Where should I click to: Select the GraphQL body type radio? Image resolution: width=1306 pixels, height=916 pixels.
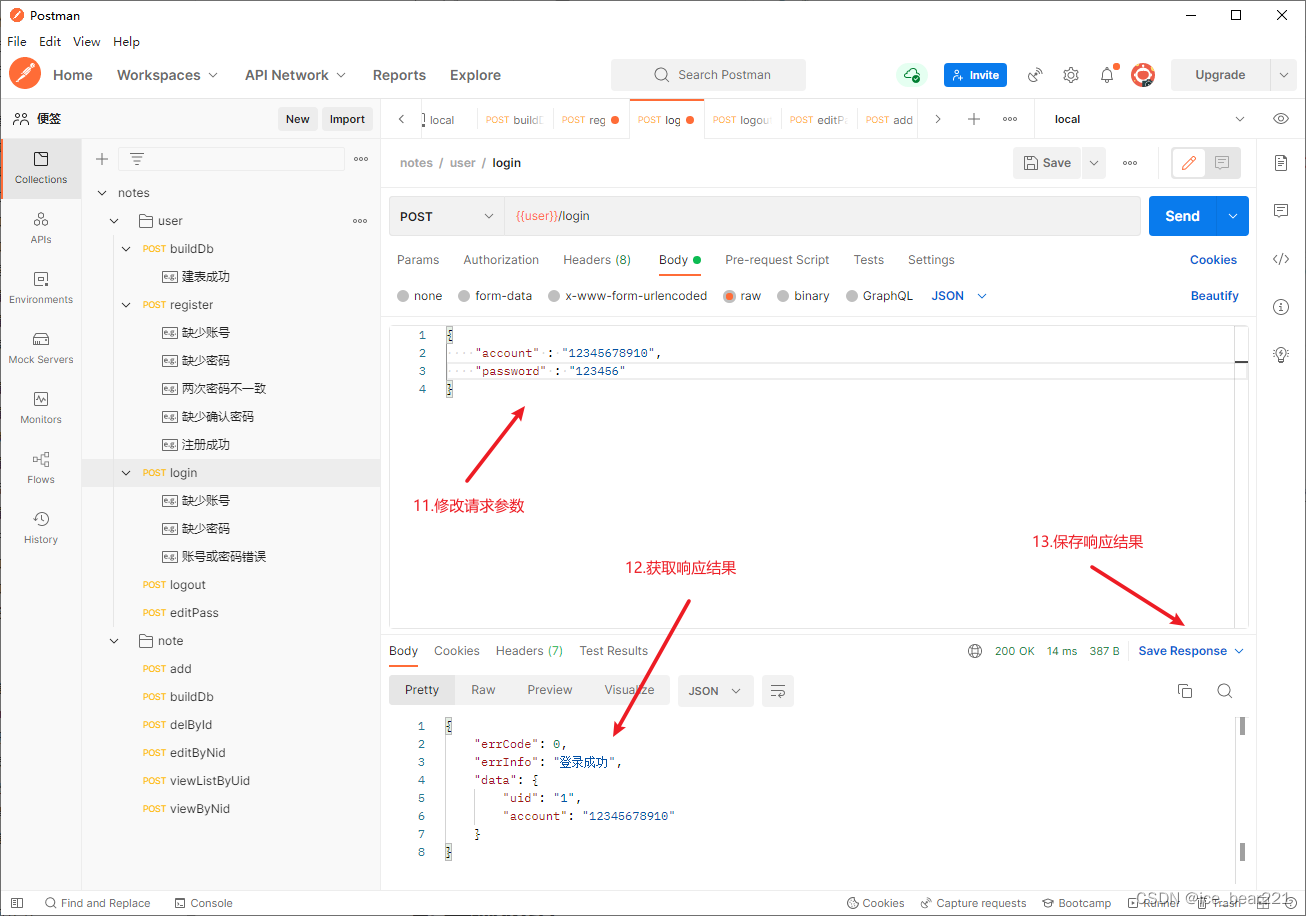click(x=852, y=296)
